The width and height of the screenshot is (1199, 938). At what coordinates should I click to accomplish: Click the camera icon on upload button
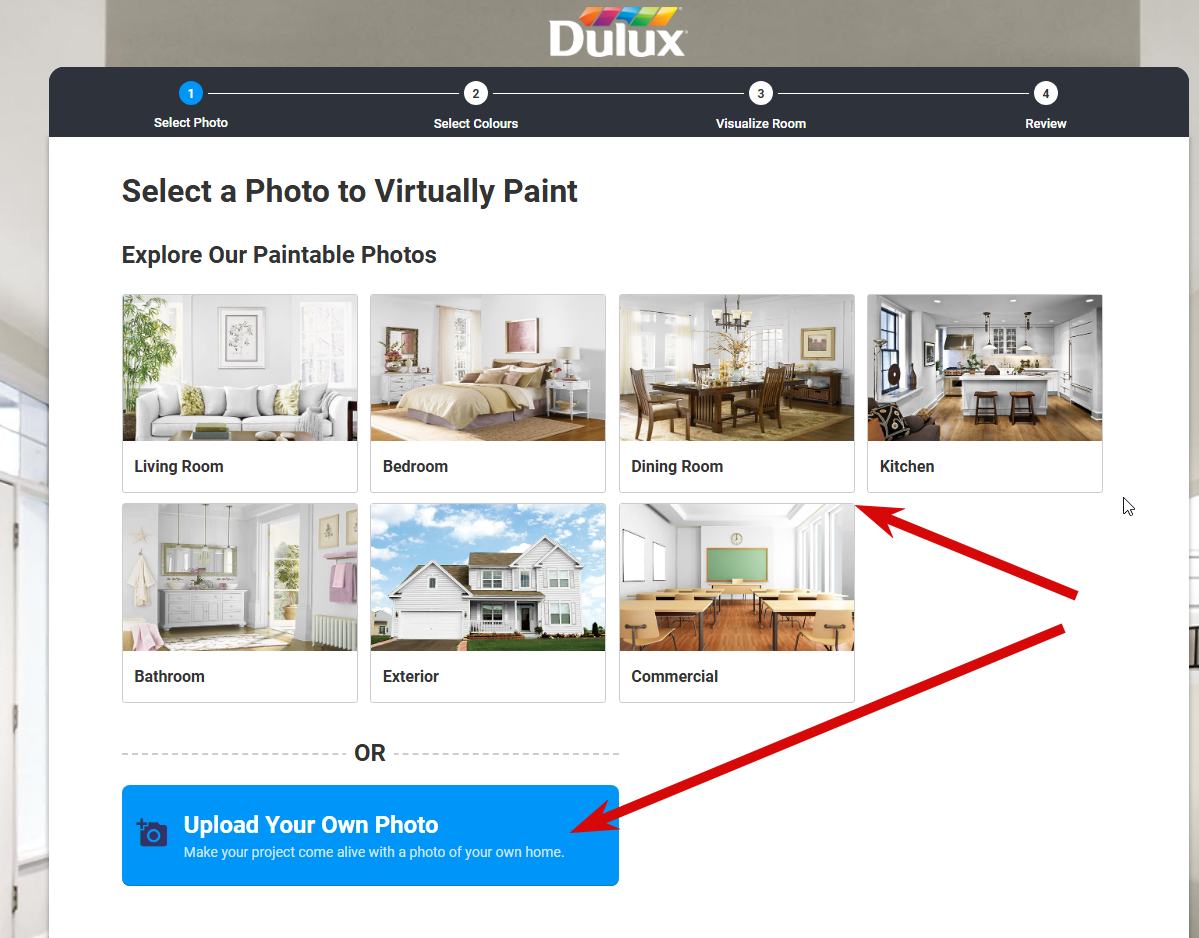(x=151, y=833)
